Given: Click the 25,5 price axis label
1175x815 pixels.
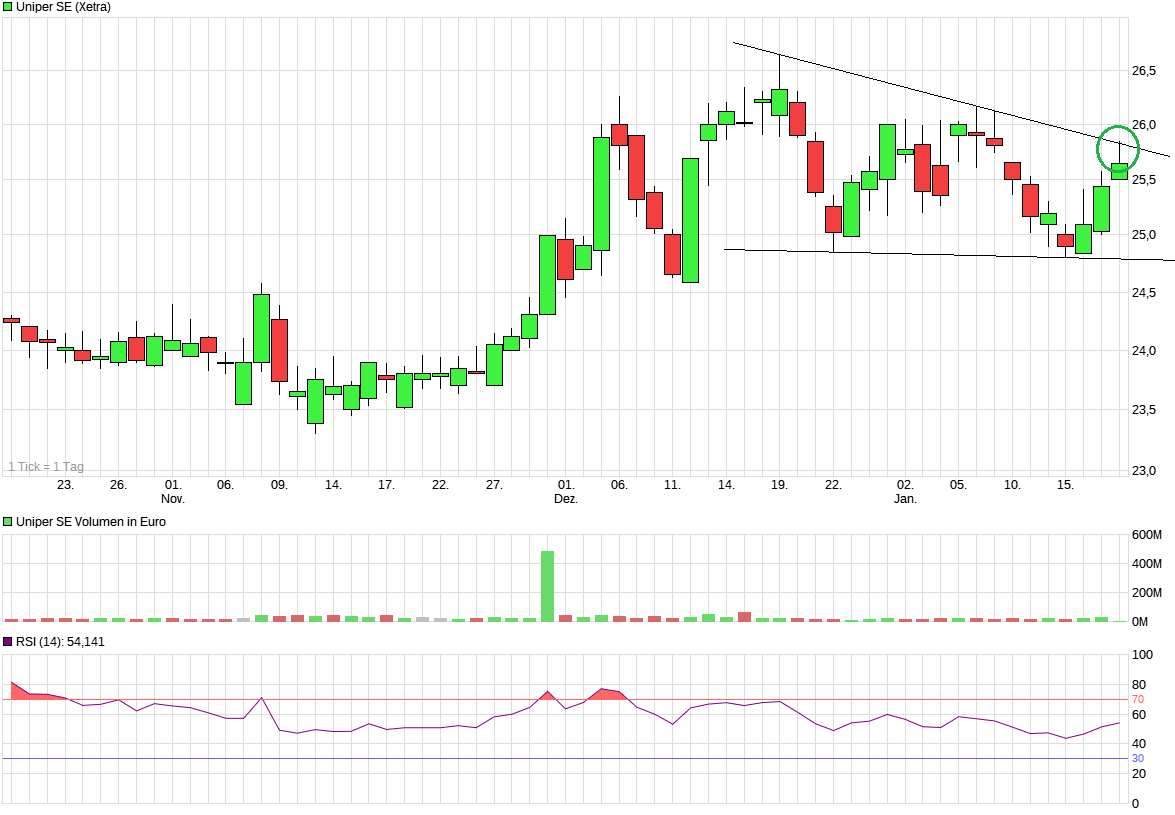Looking at the screenshot, I should (x=1144, y=180).
